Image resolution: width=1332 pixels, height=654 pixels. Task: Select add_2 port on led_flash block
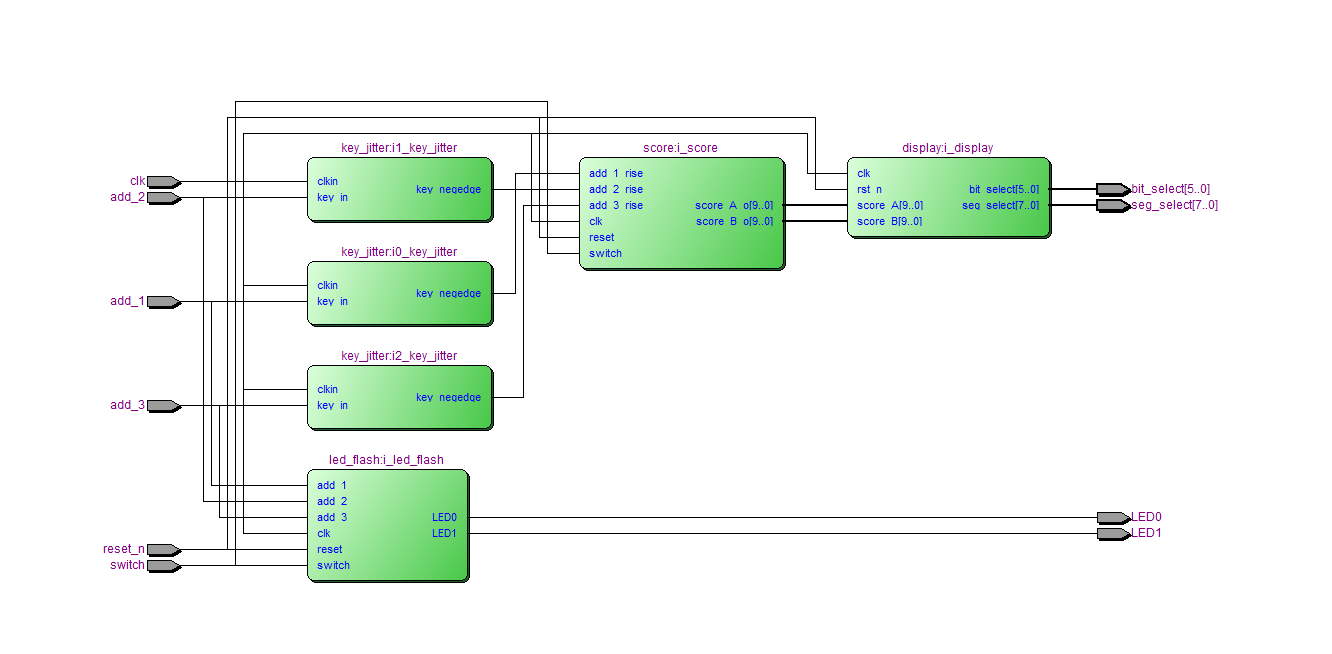click(333, 502)
